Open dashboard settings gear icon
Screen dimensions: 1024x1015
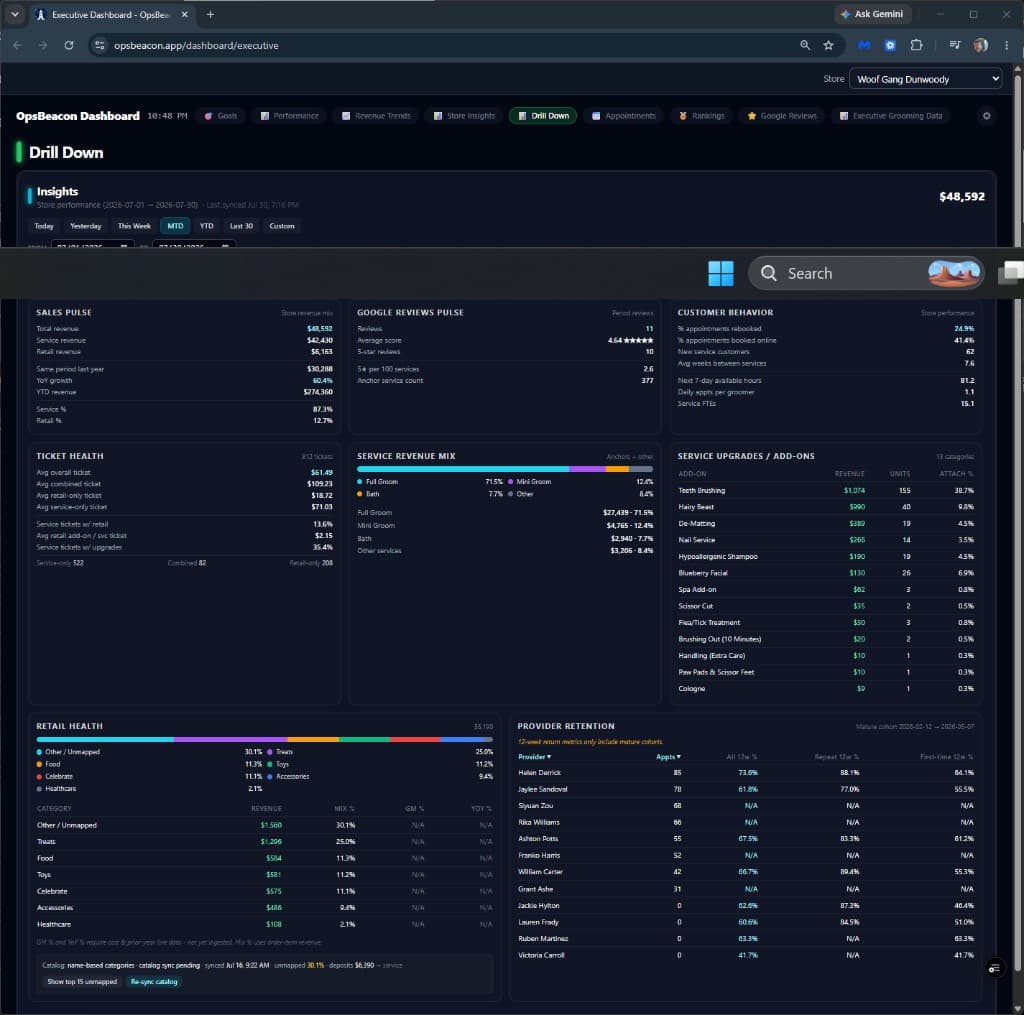pos(986,116)
